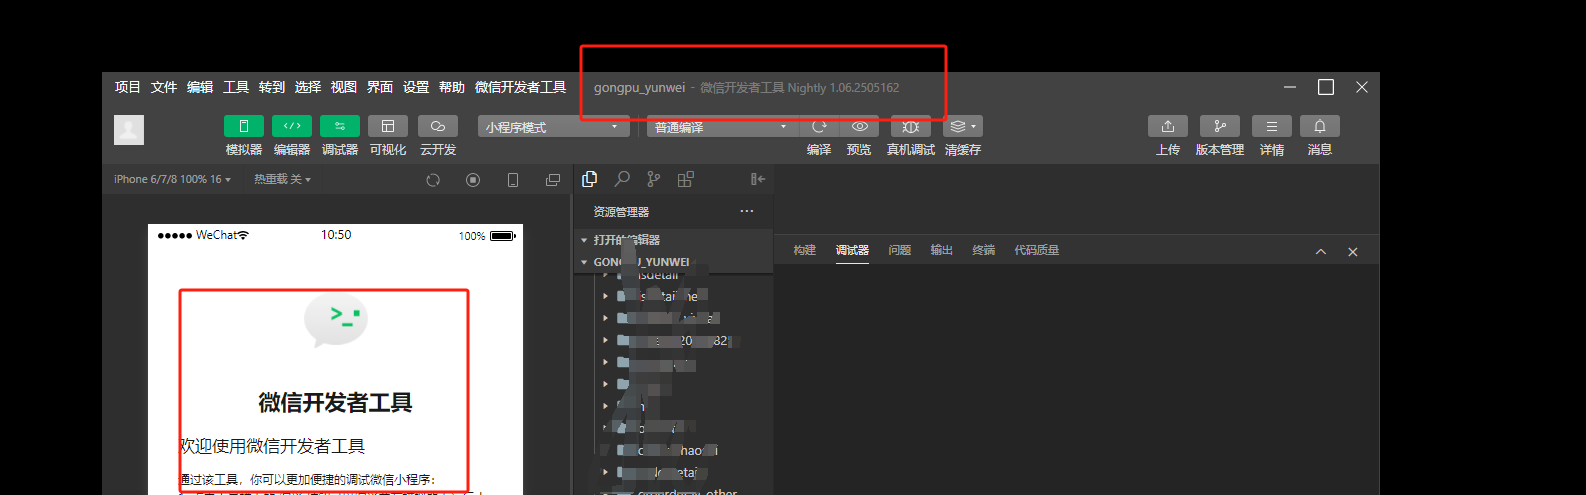Viewport: 1586px width, 495px height.
Task: Open the 小程序模式 mode dropdown
Action: tap(553, 127)
